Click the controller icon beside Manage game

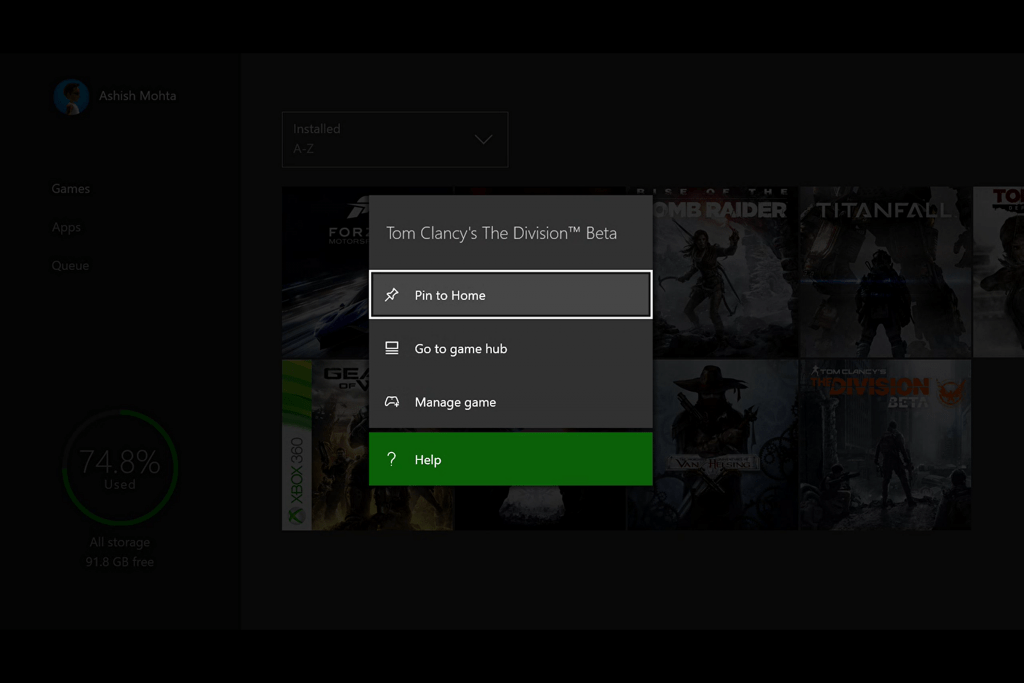coord(391,402)
